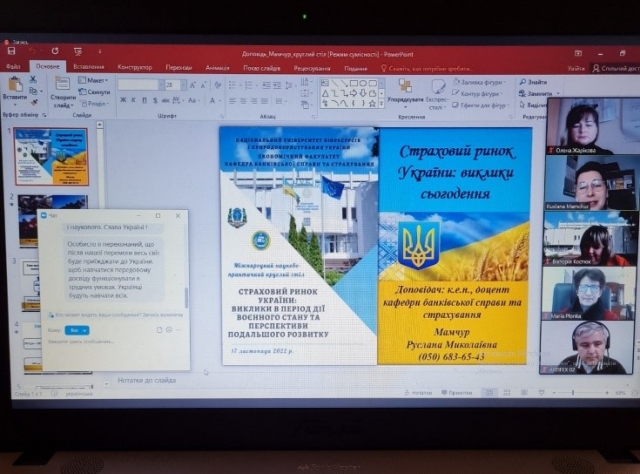Toggle Italic formatting in Font group

pyautogui.click(x=134, y=100)
